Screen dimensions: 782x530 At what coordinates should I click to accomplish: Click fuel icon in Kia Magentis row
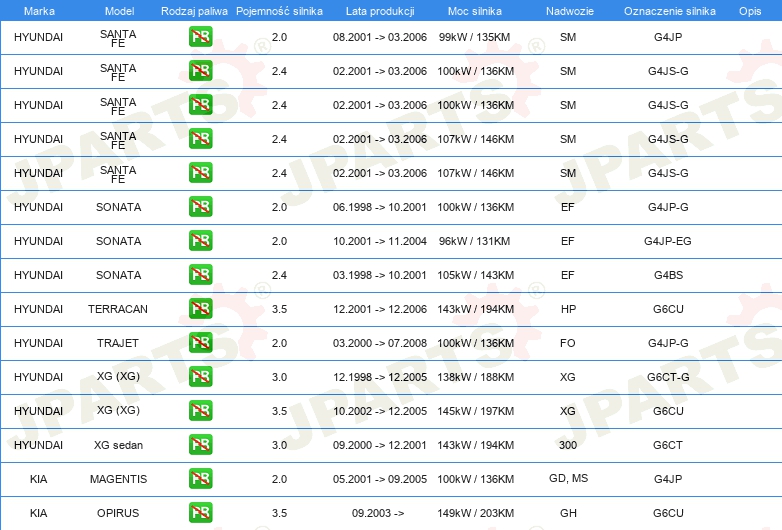pos(200,478)
